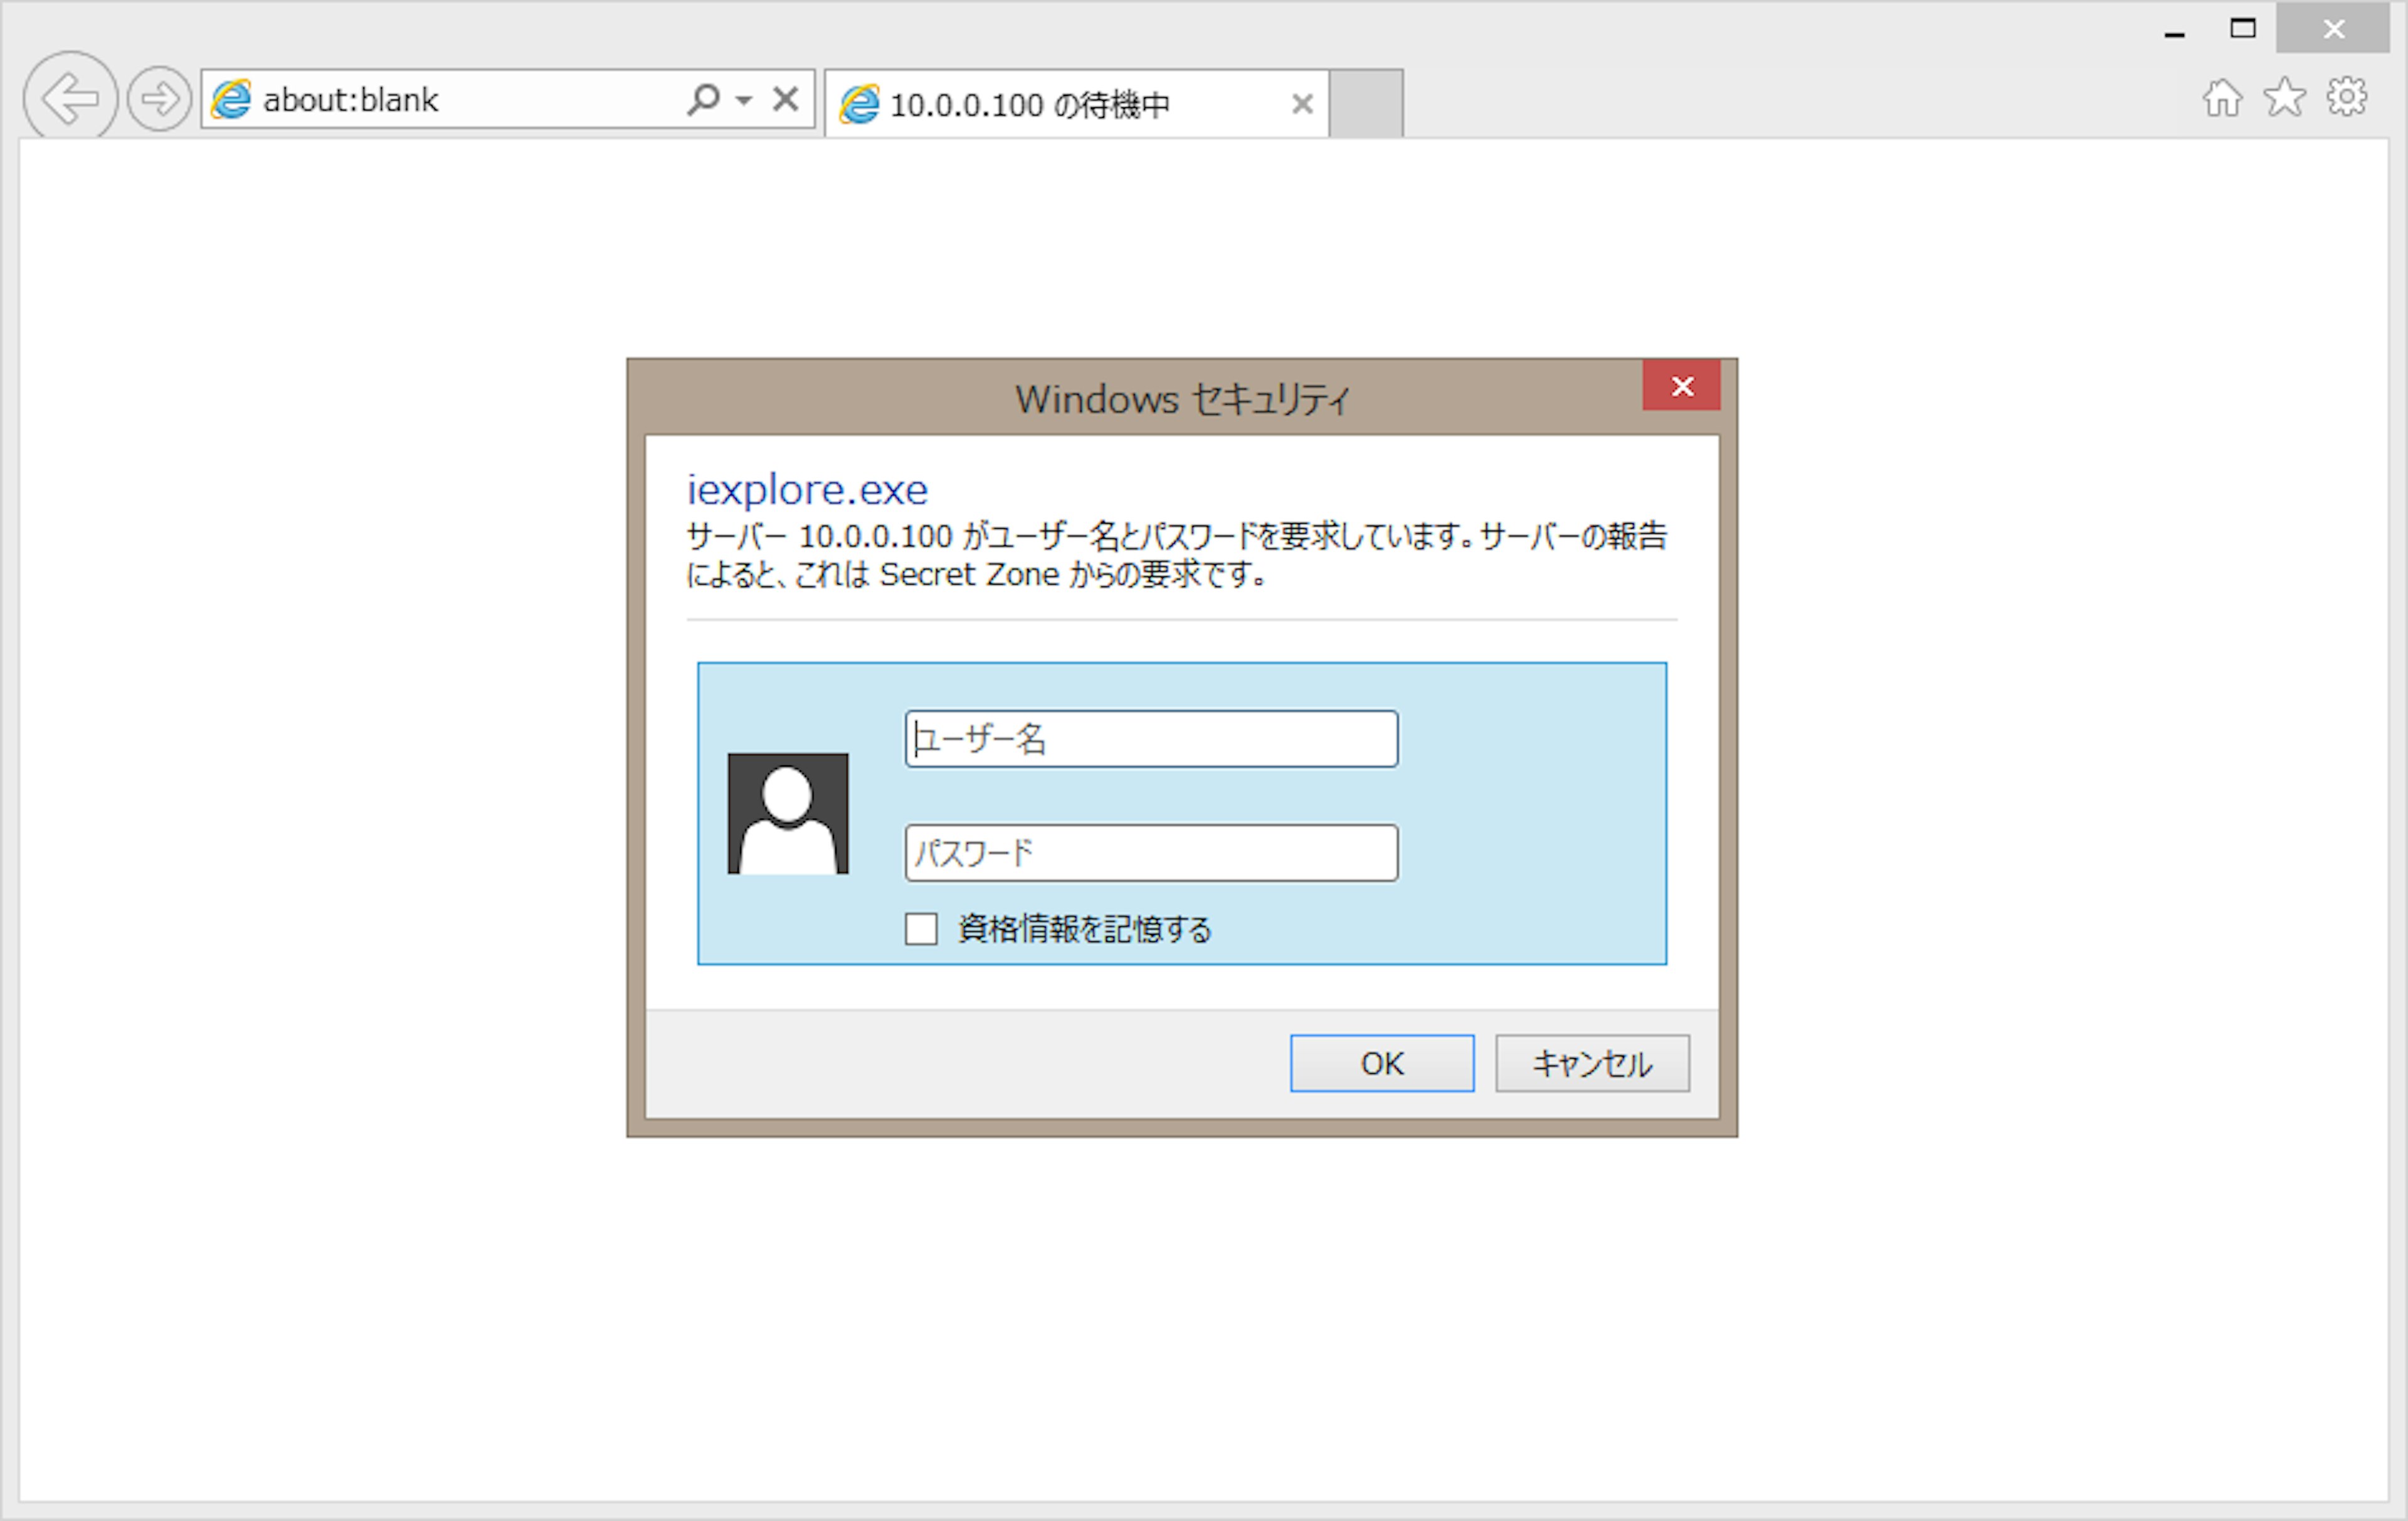Click the browser Back arrow button
The height and width of the screenshot is (1521, 2408).
tap(70, 98)
